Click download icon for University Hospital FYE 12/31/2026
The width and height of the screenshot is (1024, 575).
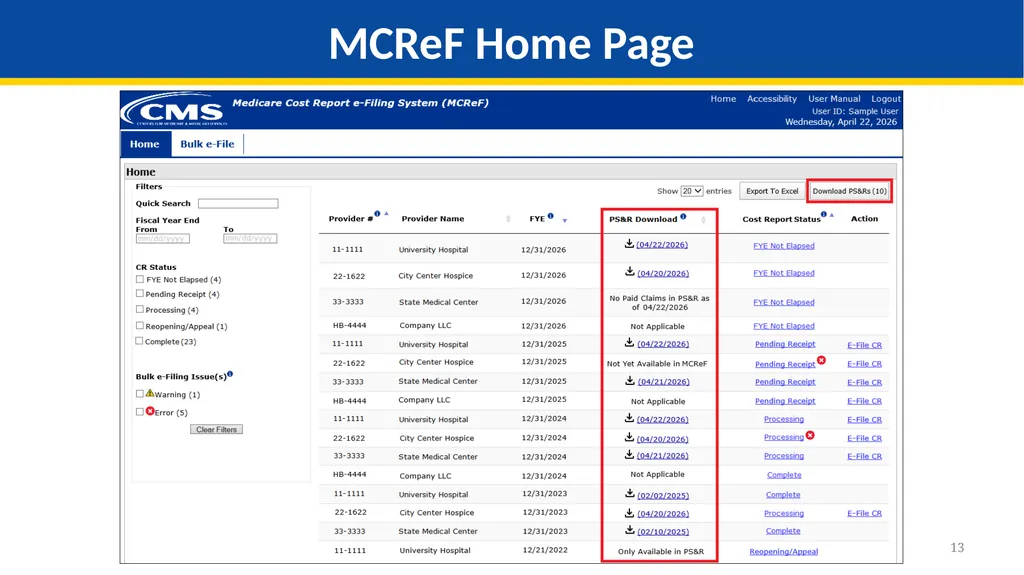(629, 244)
